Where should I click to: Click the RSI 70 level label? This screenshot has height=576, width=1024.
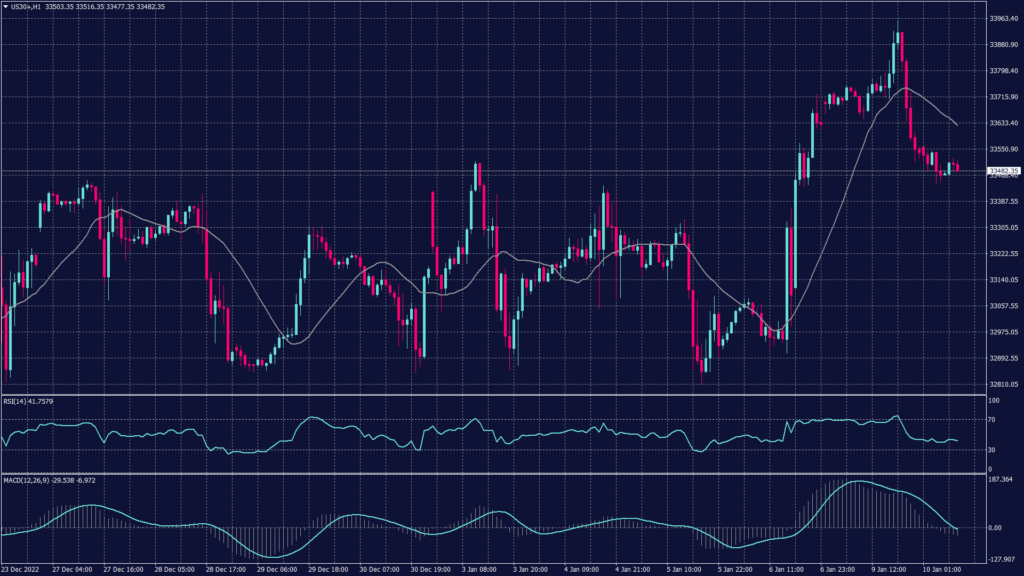click(993, 421)
